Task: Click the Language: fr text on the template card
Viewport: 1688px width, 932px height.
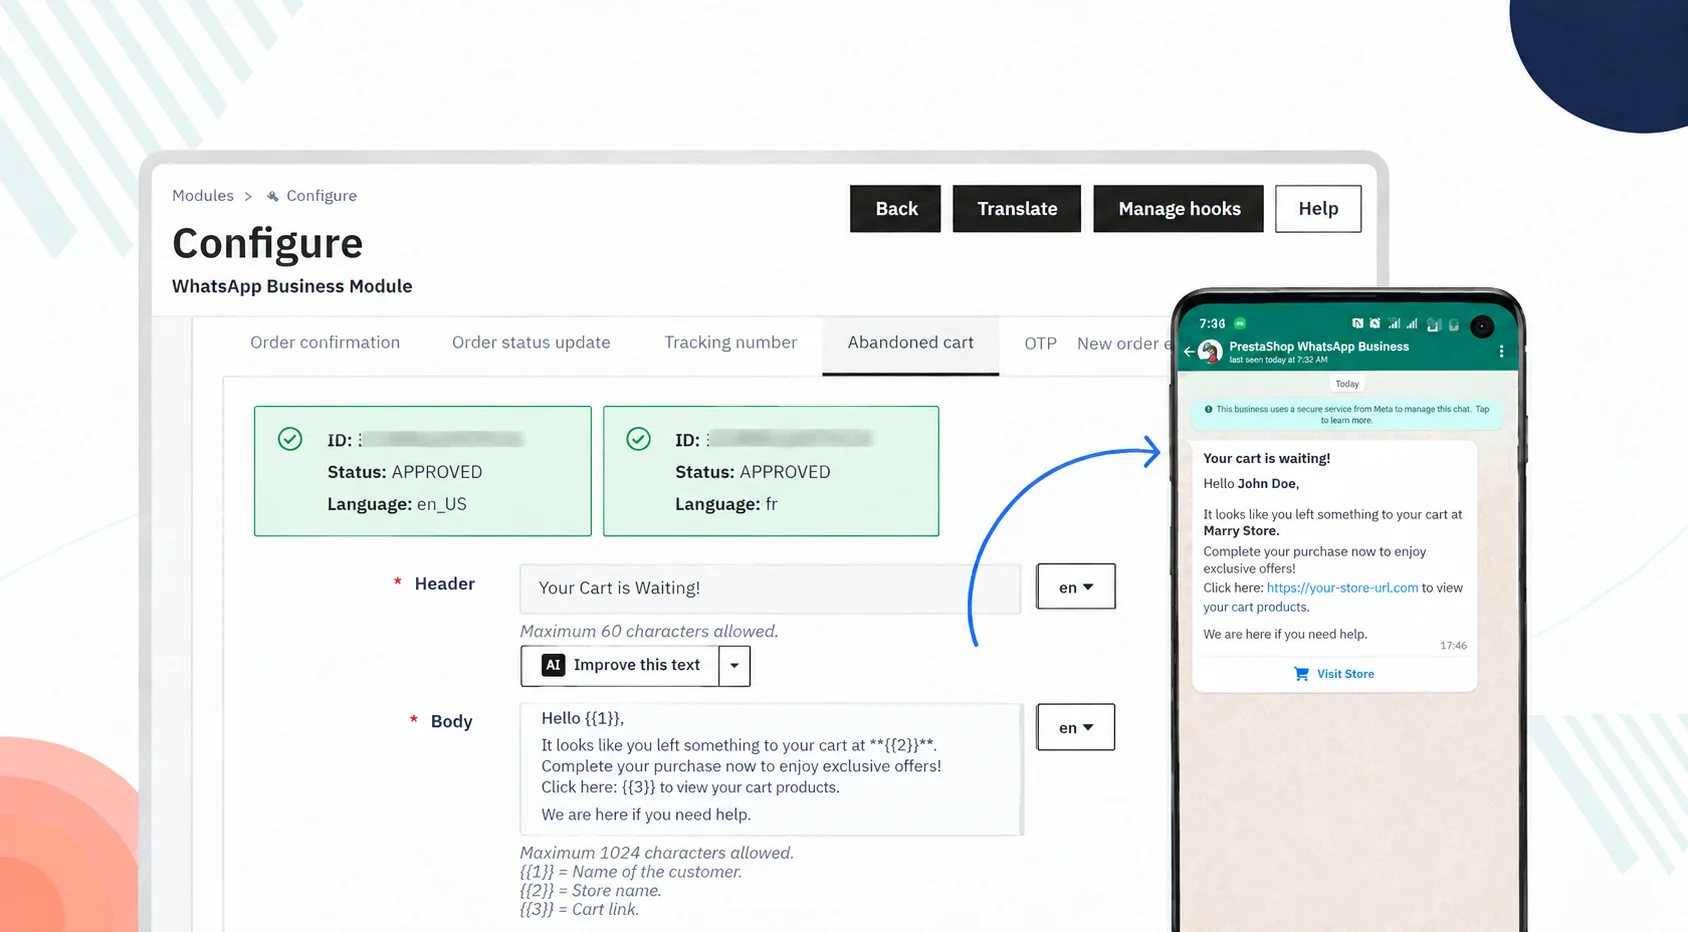Action: [726, 504]
